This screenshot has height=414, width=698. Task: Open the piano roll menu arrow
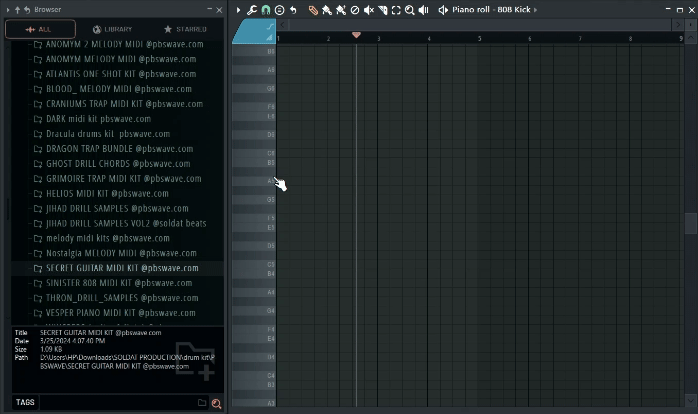coord(239,10)
